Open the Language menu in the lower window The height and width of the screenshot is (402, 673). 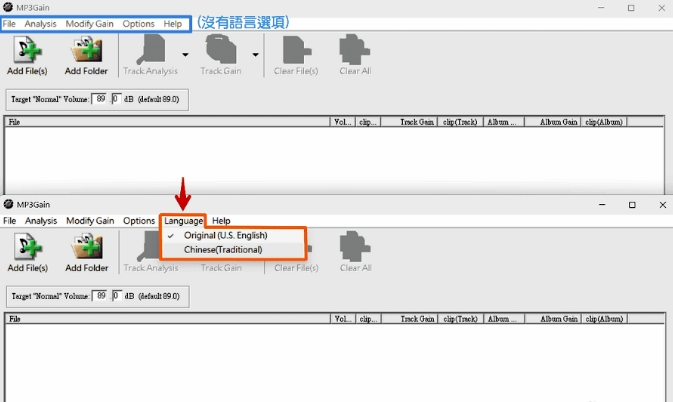tap(184, 221)
